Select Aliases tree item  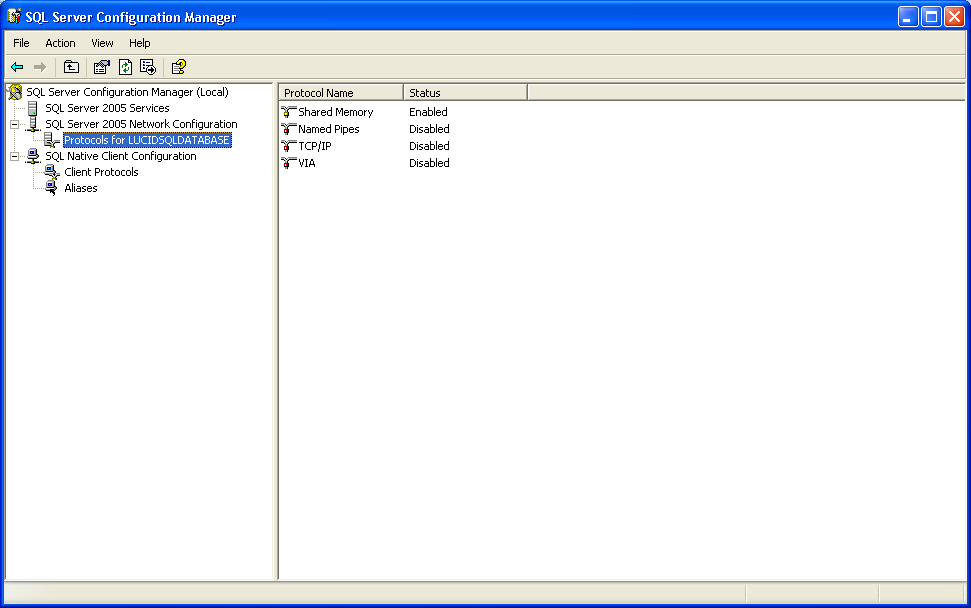click(x=81, y=188)
